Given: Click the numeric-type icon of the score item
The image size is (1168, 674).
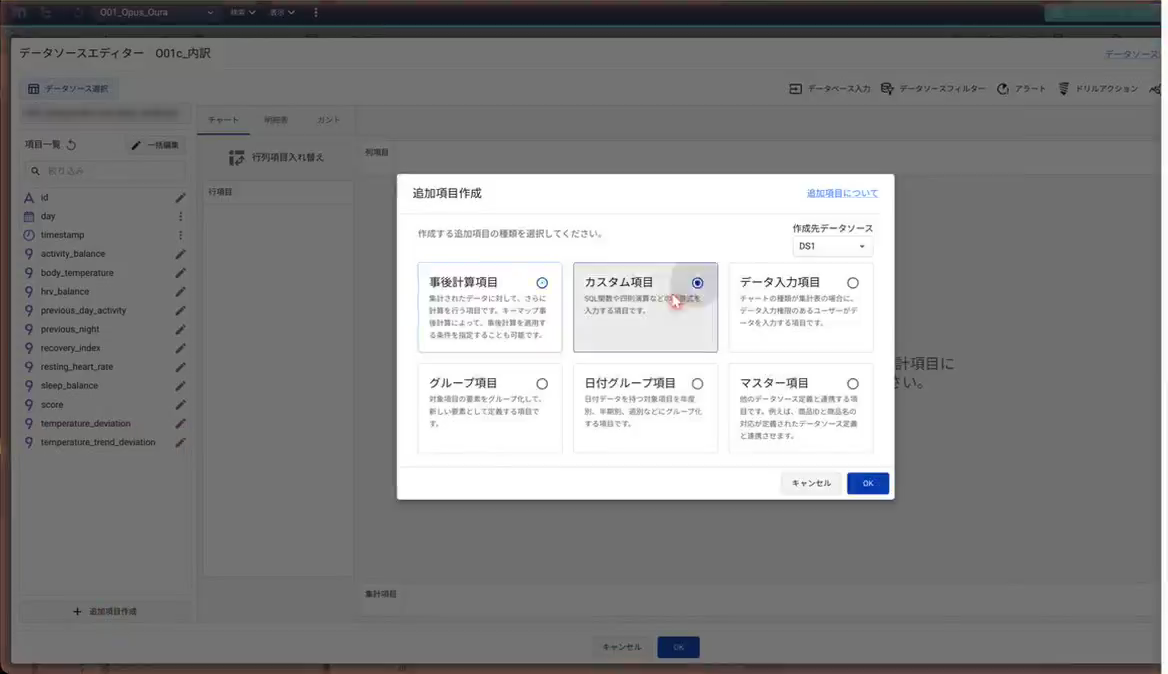Looking at the screenshot, I should 28,405.
